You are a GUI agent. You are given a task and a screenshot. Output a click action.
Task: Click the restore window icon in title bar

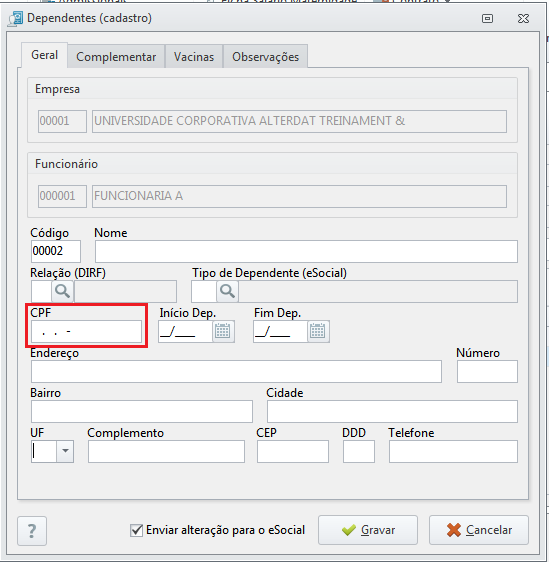coord(487,18)
